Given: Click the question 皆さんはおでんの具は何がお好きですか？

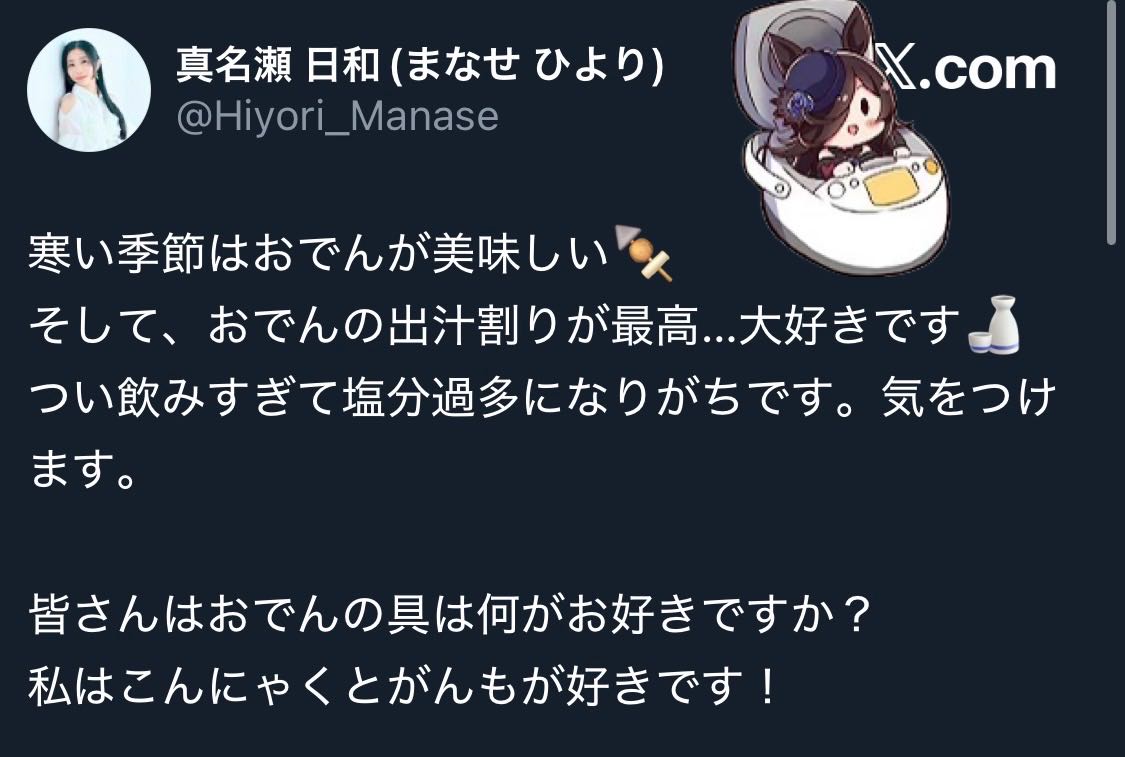Looking at the screenshot, I should [x=451, y=614].
